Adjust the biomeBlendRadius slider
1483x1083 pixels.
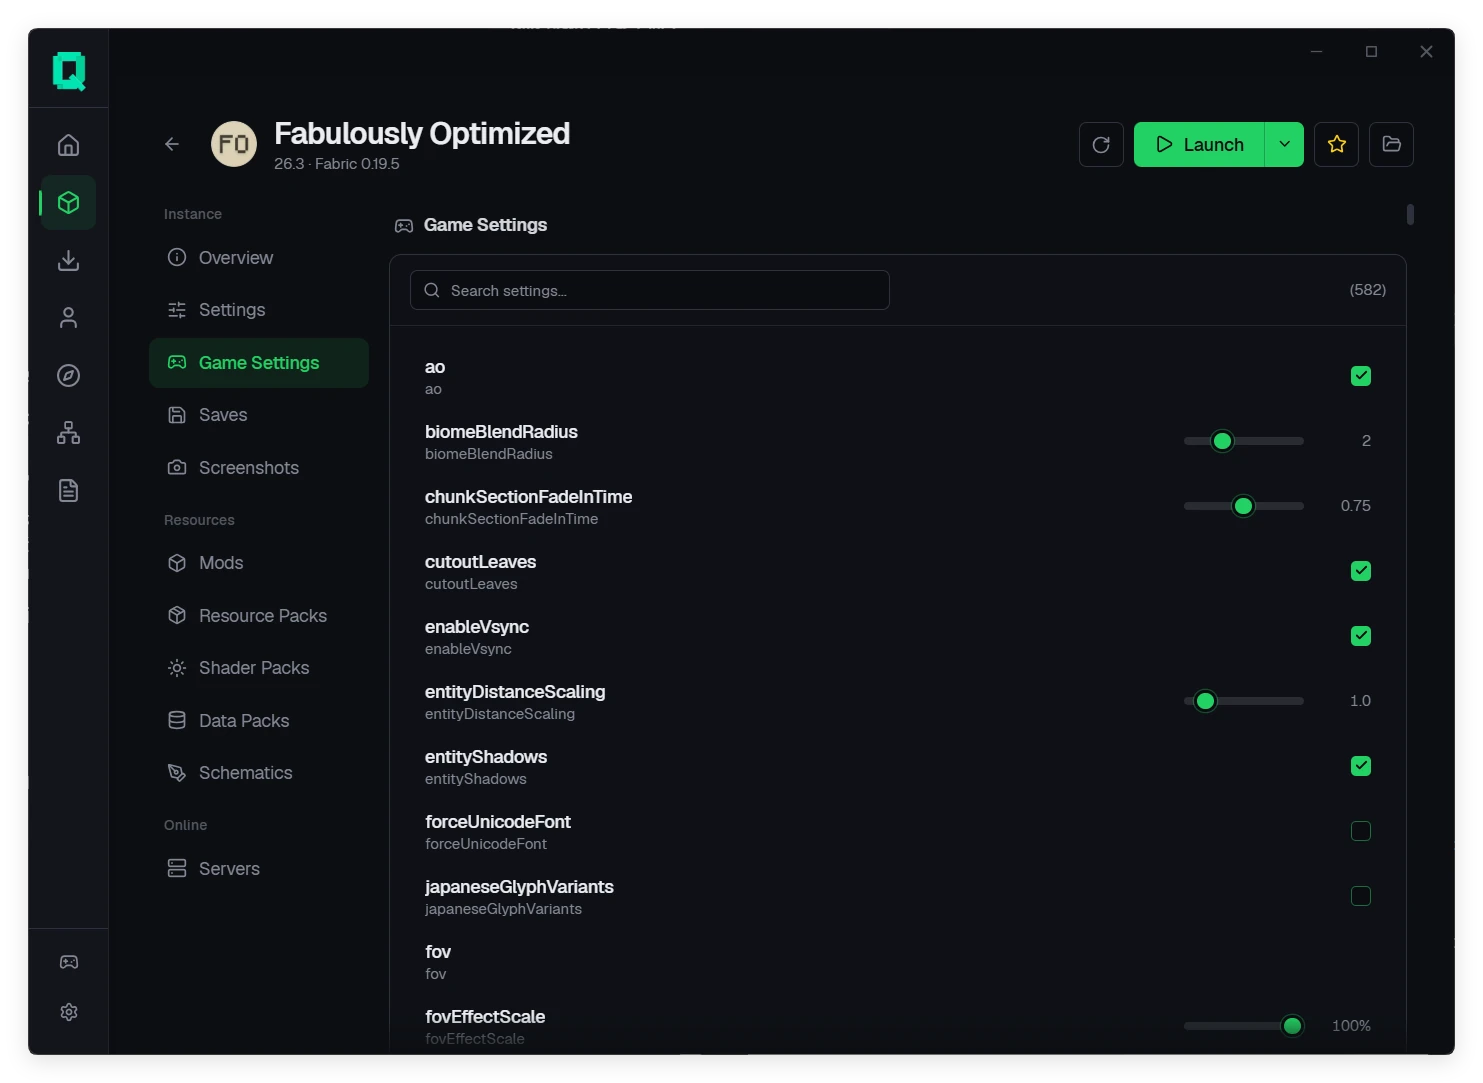point(1243,441)
